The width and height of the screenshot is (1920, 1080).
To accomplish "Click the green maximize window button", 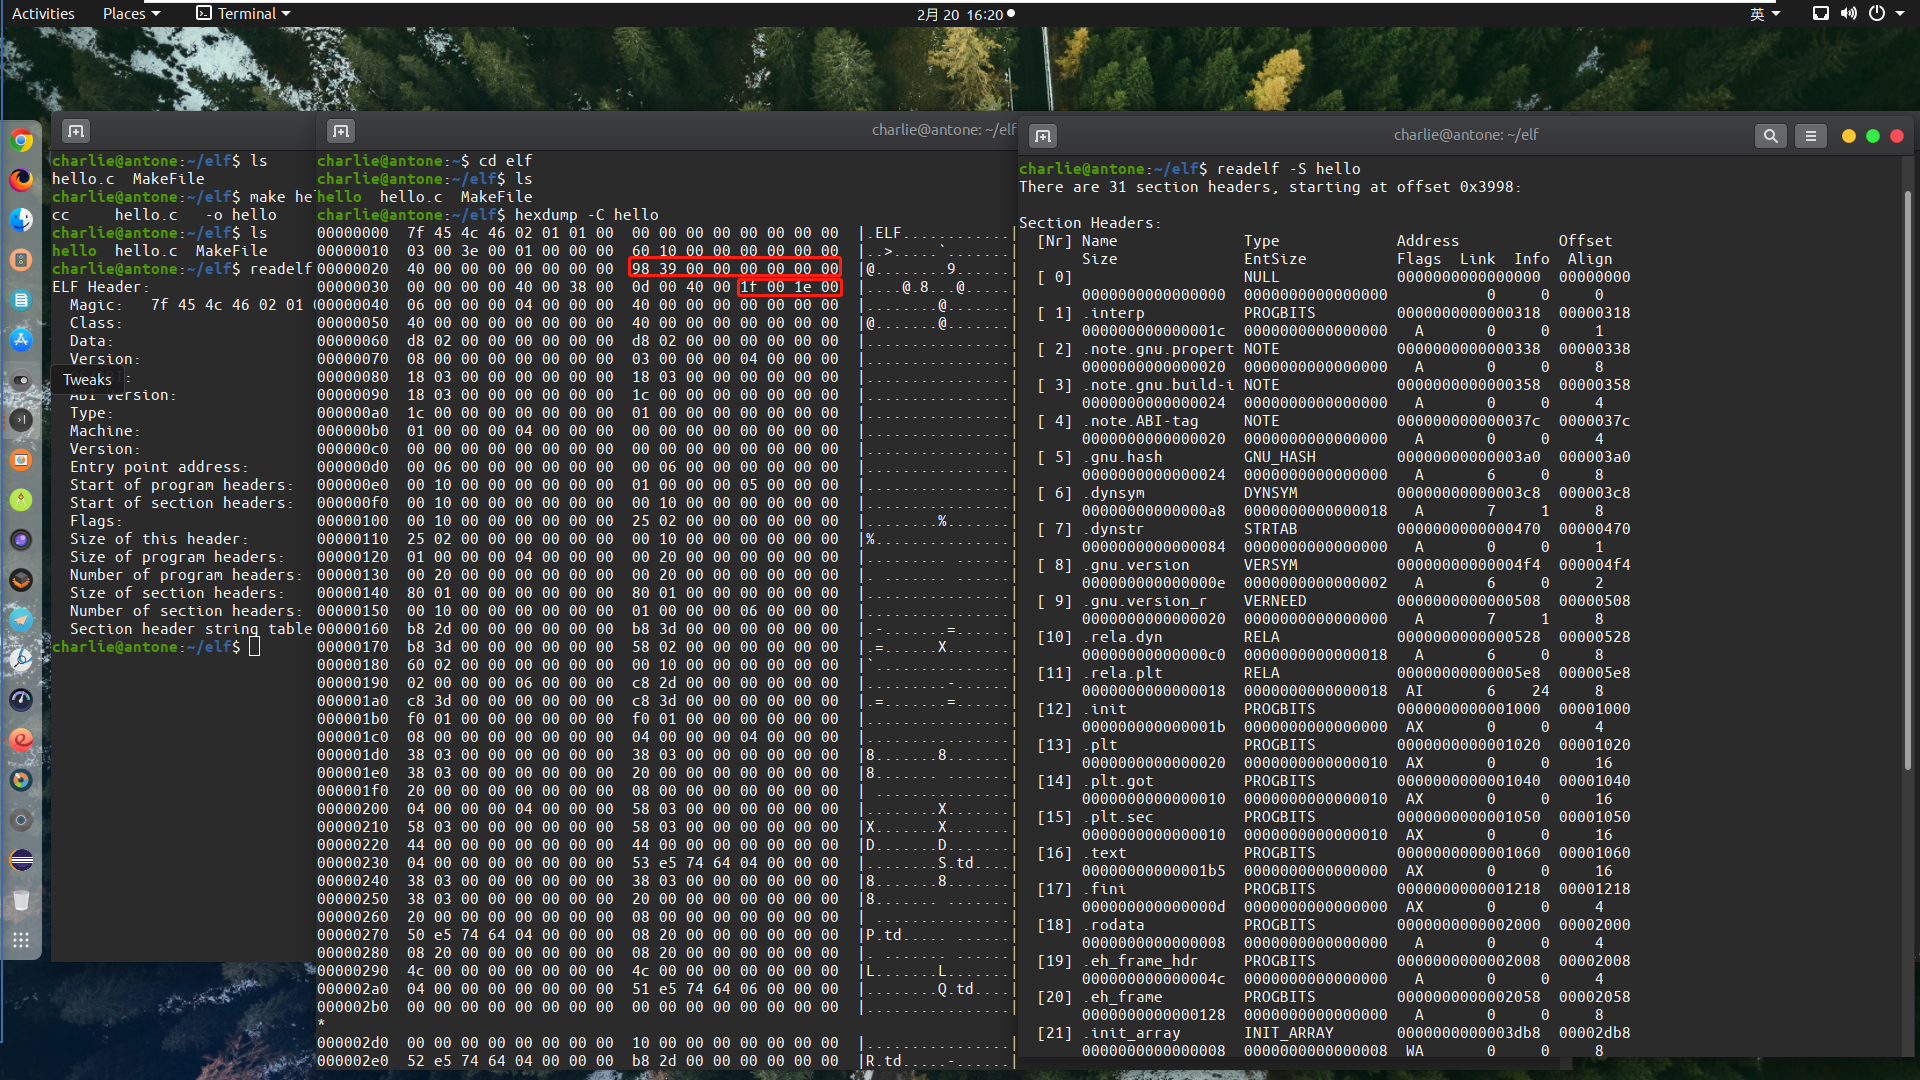I will point(1872,136).
